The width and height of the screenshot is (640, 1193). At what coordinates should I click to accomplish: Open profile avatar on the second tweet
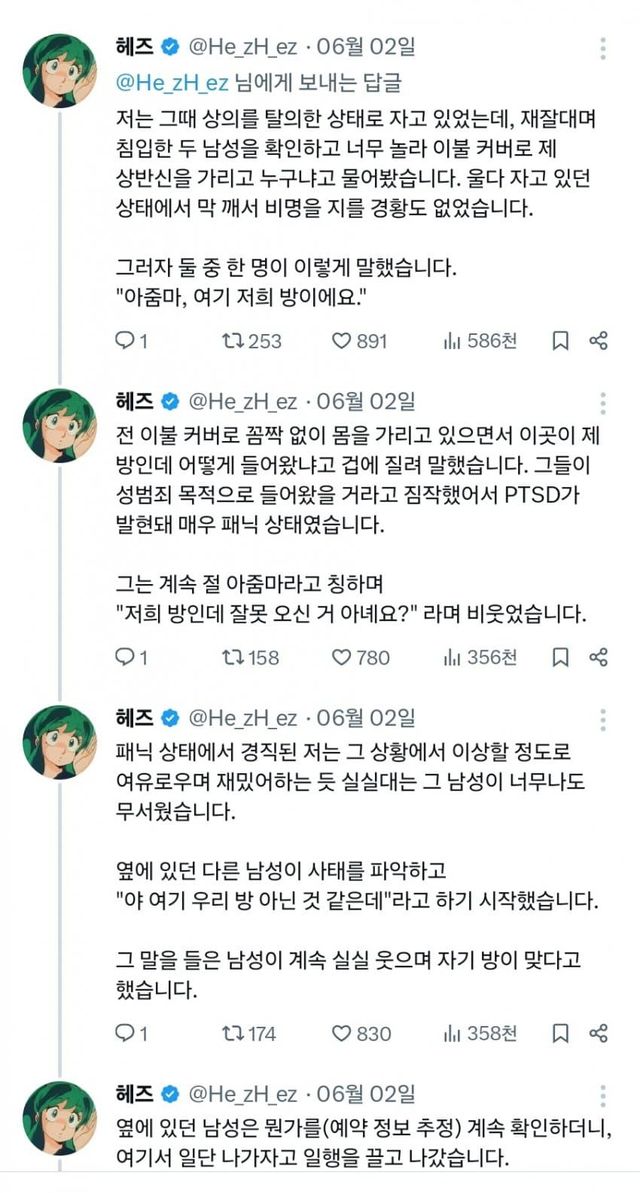pyautogui.click(x=58, y=423)
